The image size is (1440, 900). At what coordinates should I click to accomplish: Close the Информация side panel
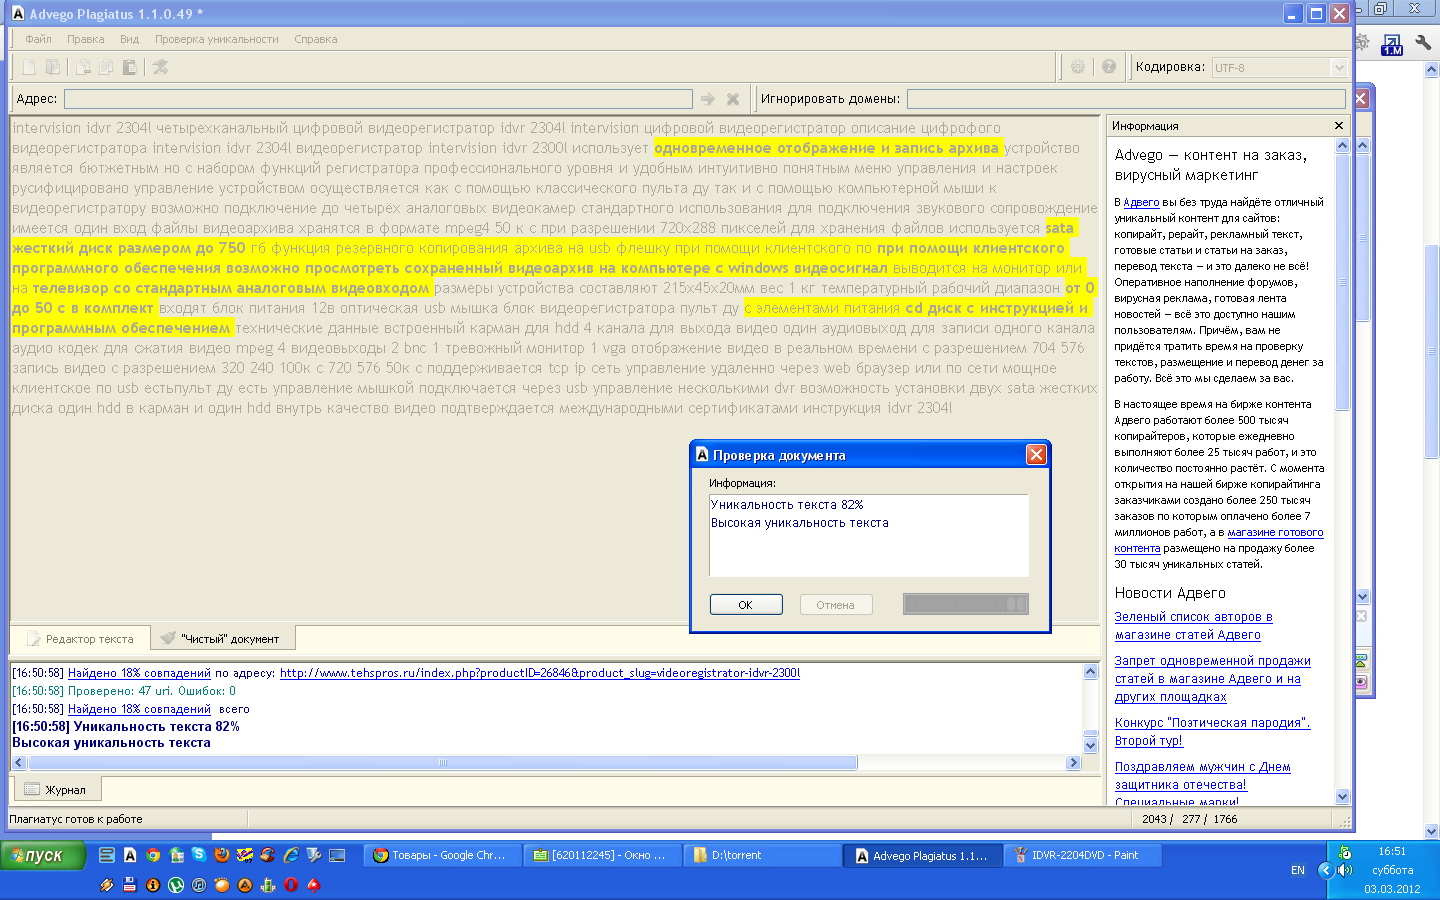tap(1339, 126)
